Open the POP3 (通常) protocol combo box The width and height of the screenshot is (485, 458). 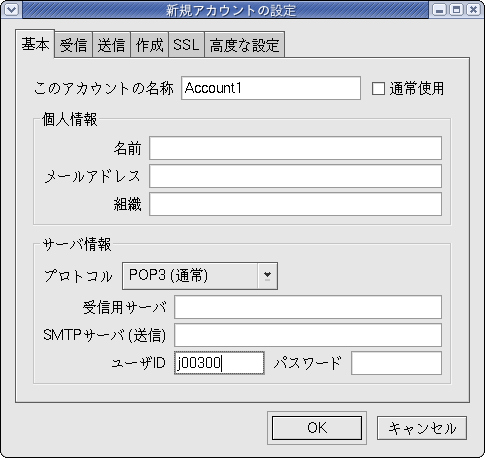(x=200, y=276)
